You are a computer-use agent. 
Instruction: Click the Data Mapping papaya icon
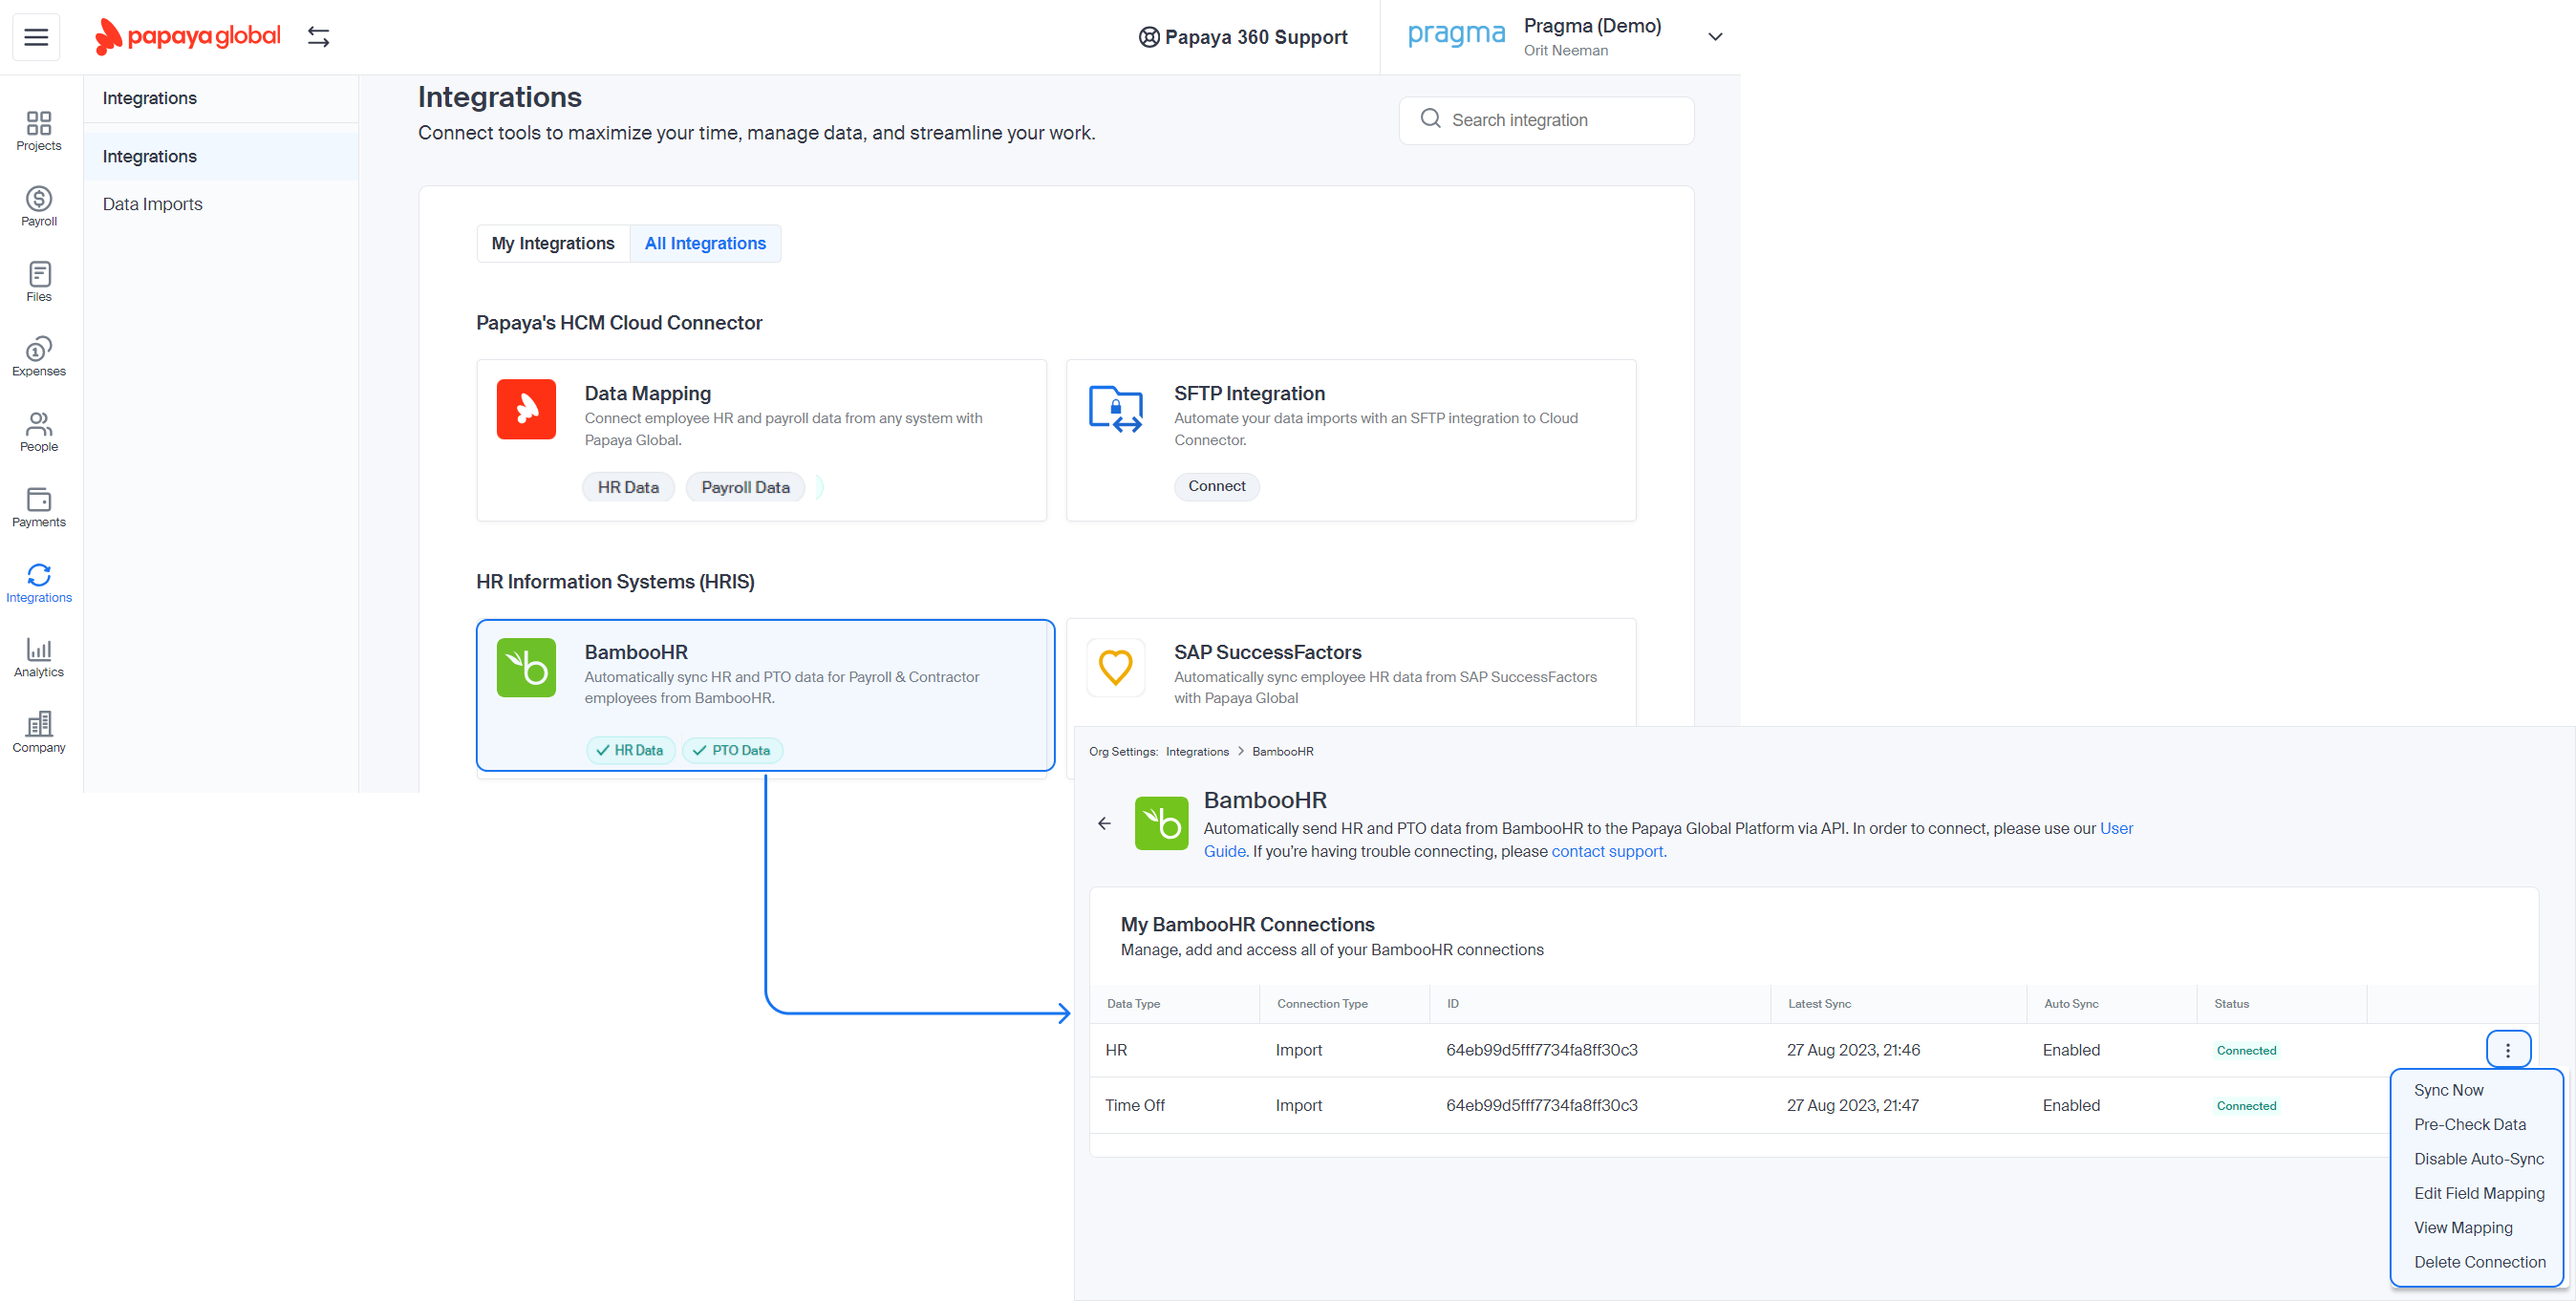click(526, 409)
